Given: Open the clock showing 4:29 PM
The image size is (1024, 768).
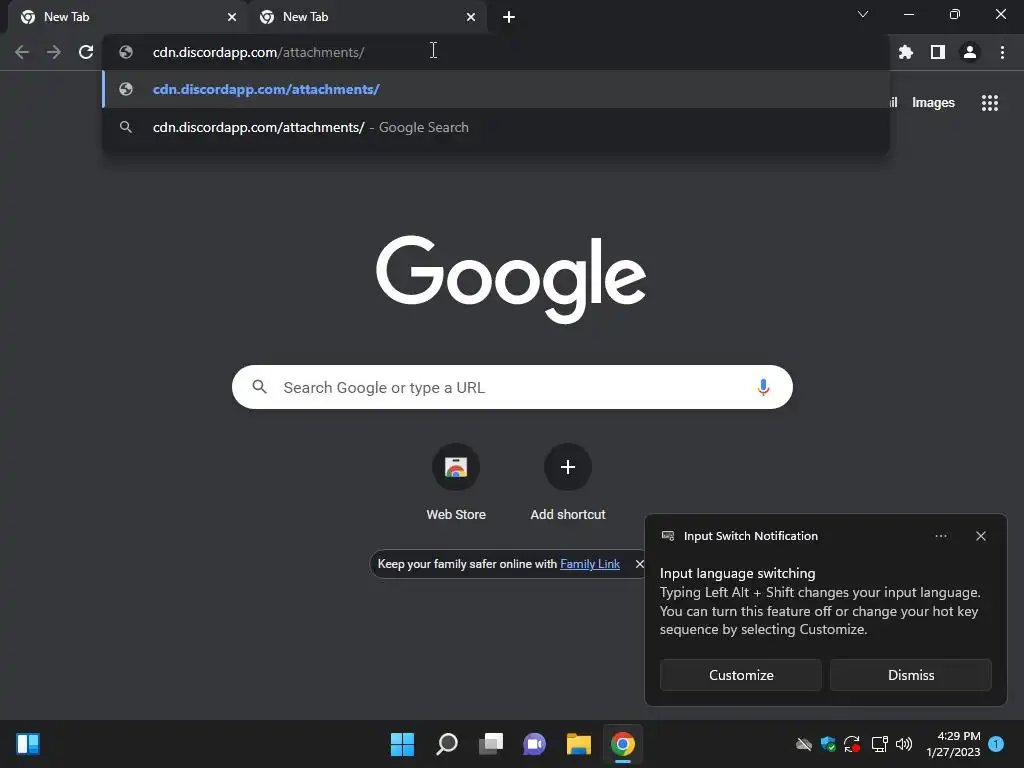Looking at the screenshot, I should tap(953, 744).
